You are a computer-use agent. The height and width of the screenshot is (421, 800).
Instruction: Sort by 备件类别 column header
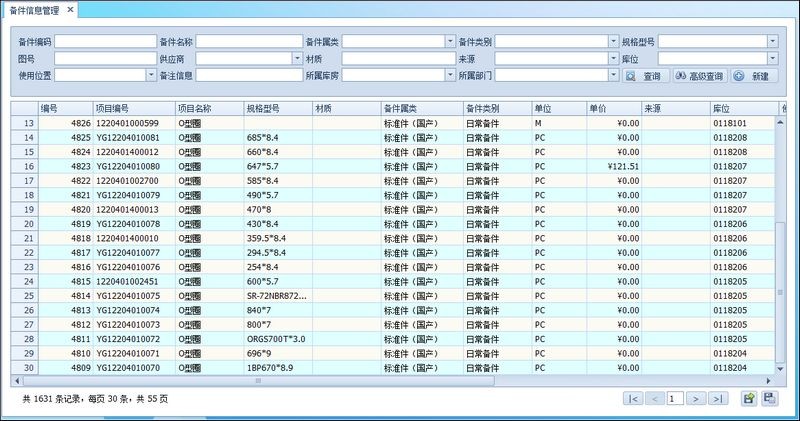point(497,109)
